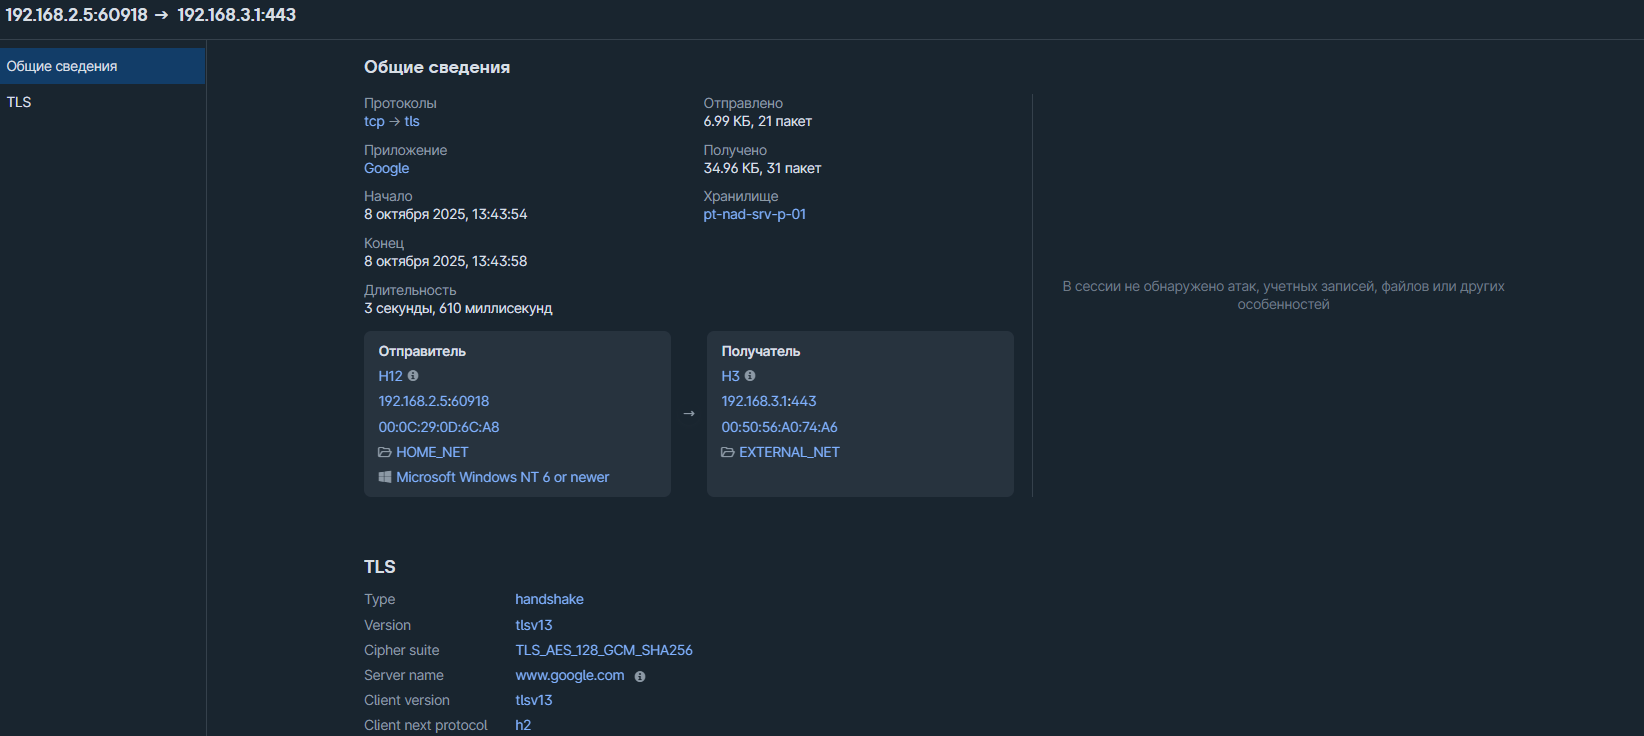The height and width of the screenshot is (736, 1644).
Task: Open the TLS section in sidebar
Action: (19, 102)
